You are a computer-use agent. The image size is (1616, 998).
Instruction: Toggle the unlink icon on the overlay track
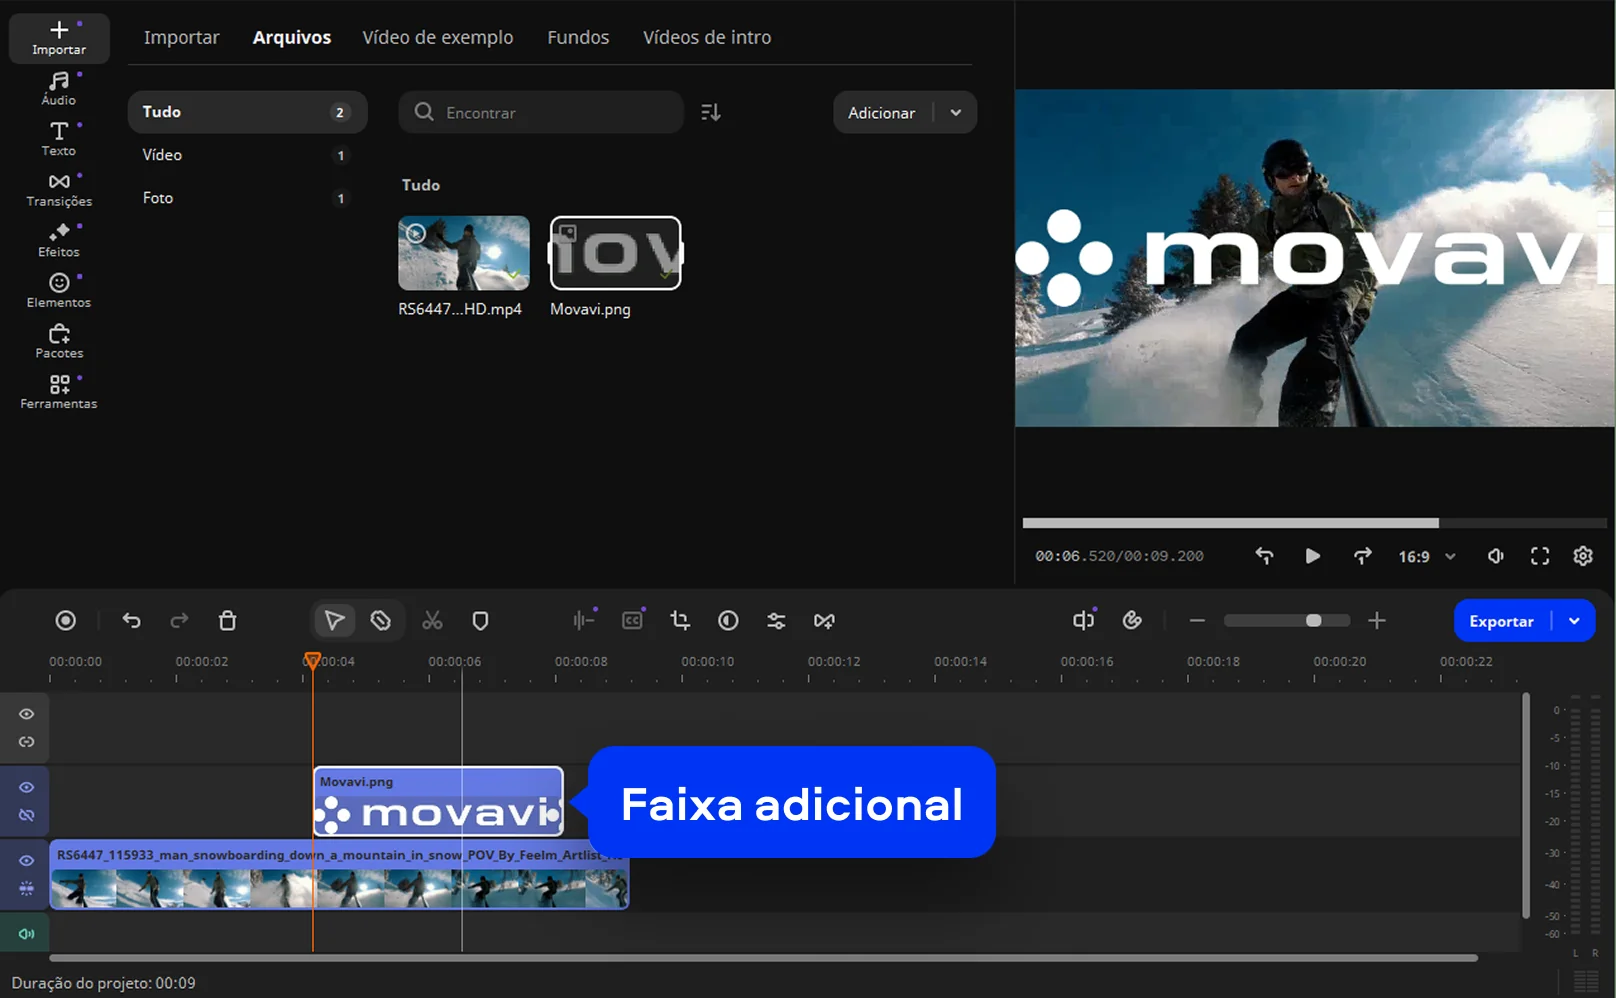27,815
